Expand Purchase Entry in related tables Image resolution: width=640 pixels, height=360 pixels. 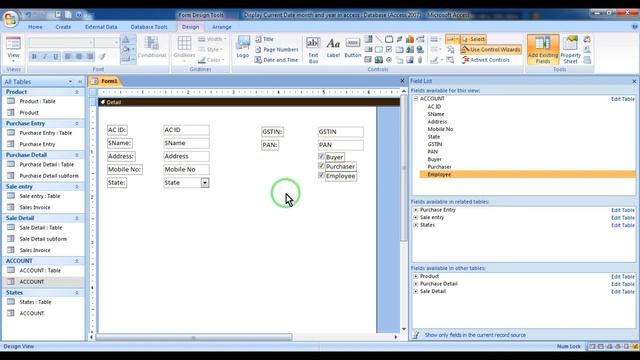(x=416, y=210)
